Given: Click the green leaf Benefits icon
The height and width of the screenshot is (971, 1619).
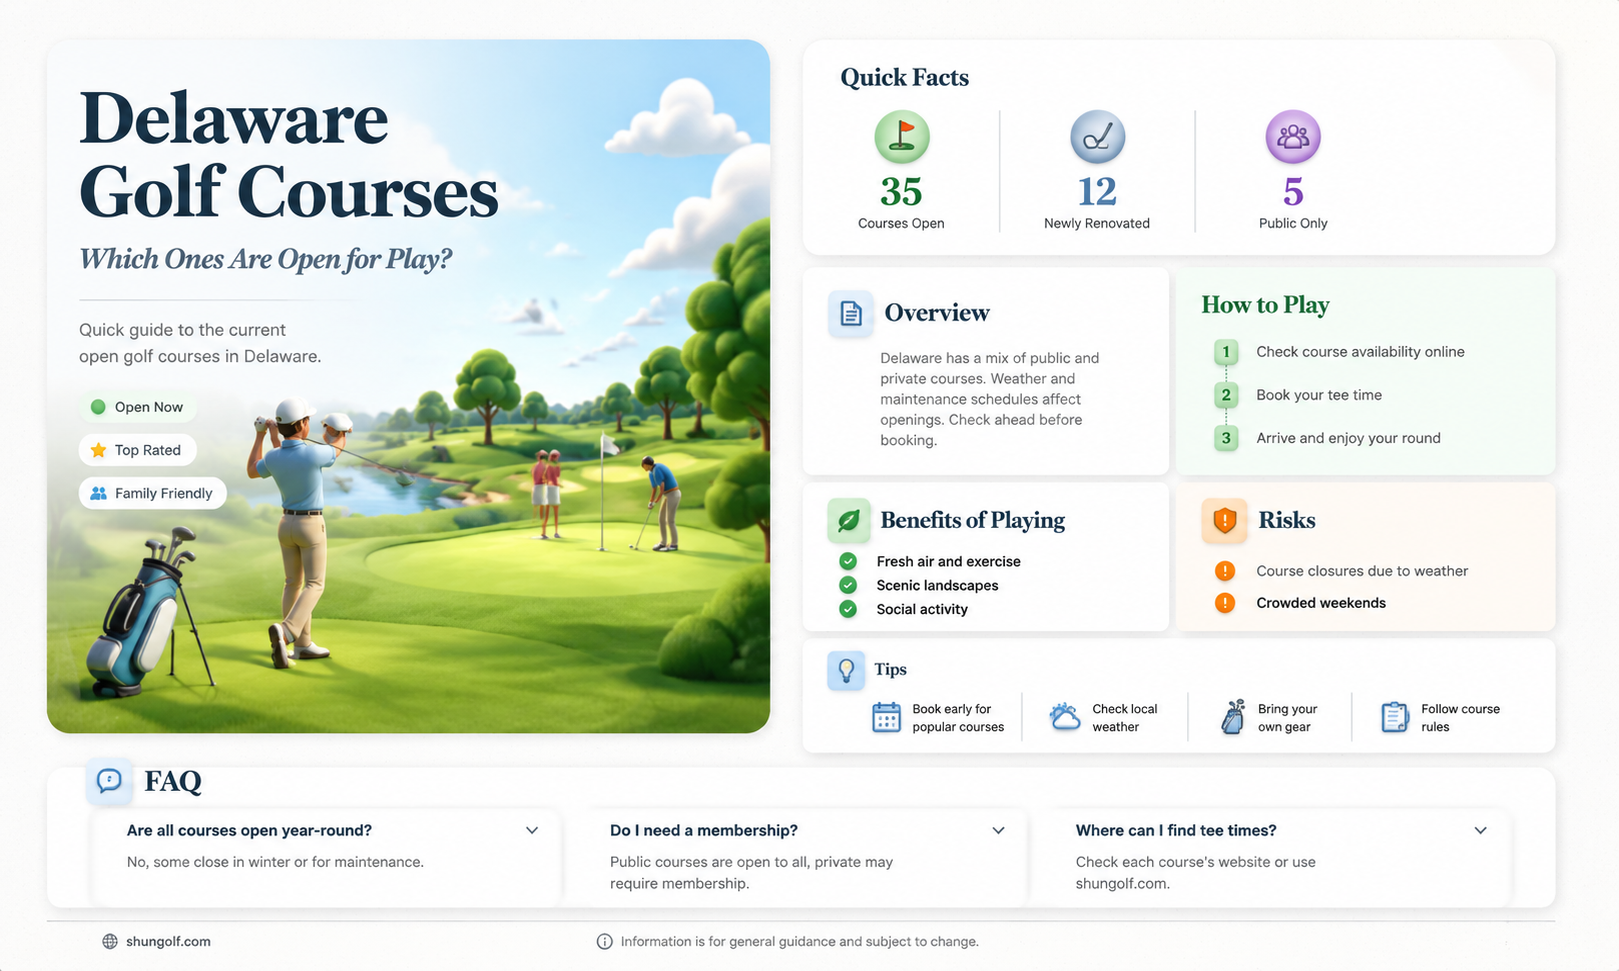Looking at the screenshot, I should tap(848, 520).
